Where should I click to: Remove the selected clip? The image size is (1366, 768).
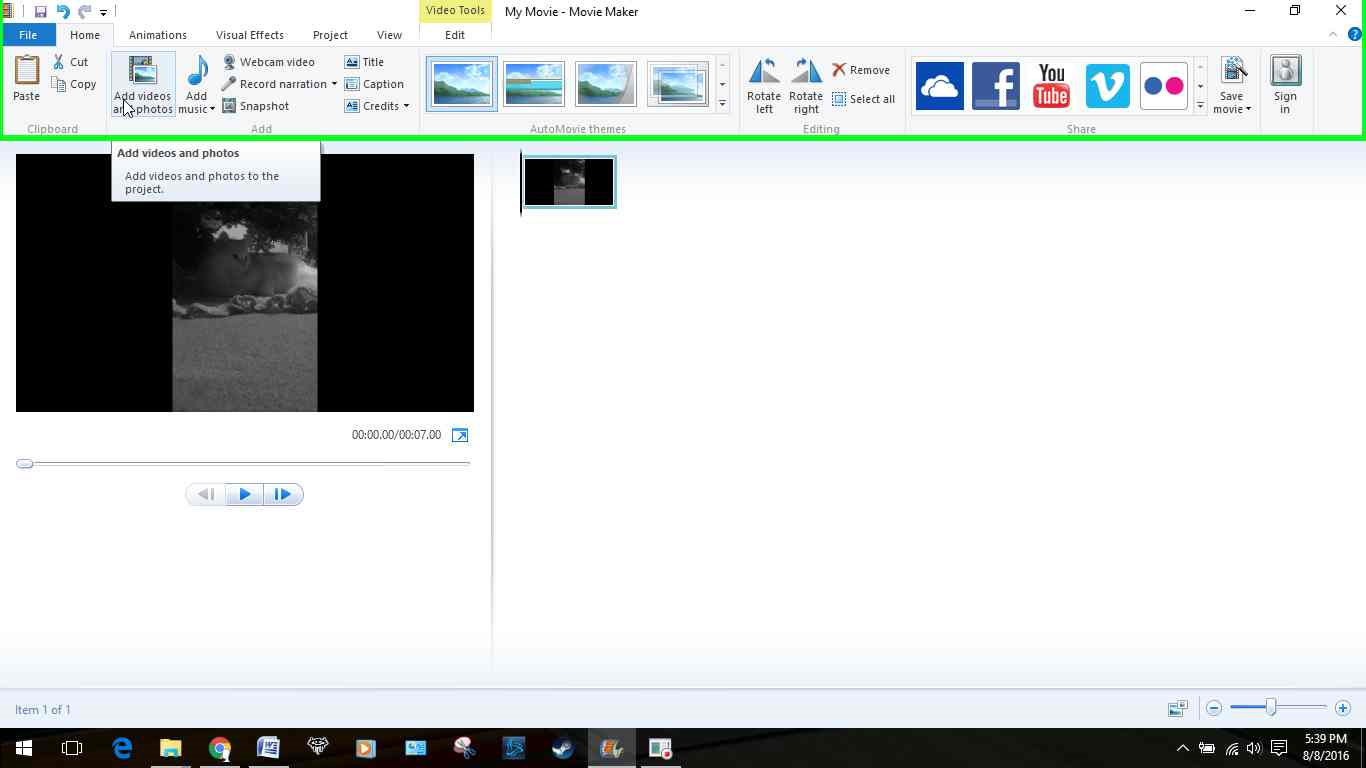click(x=861, y=70)
